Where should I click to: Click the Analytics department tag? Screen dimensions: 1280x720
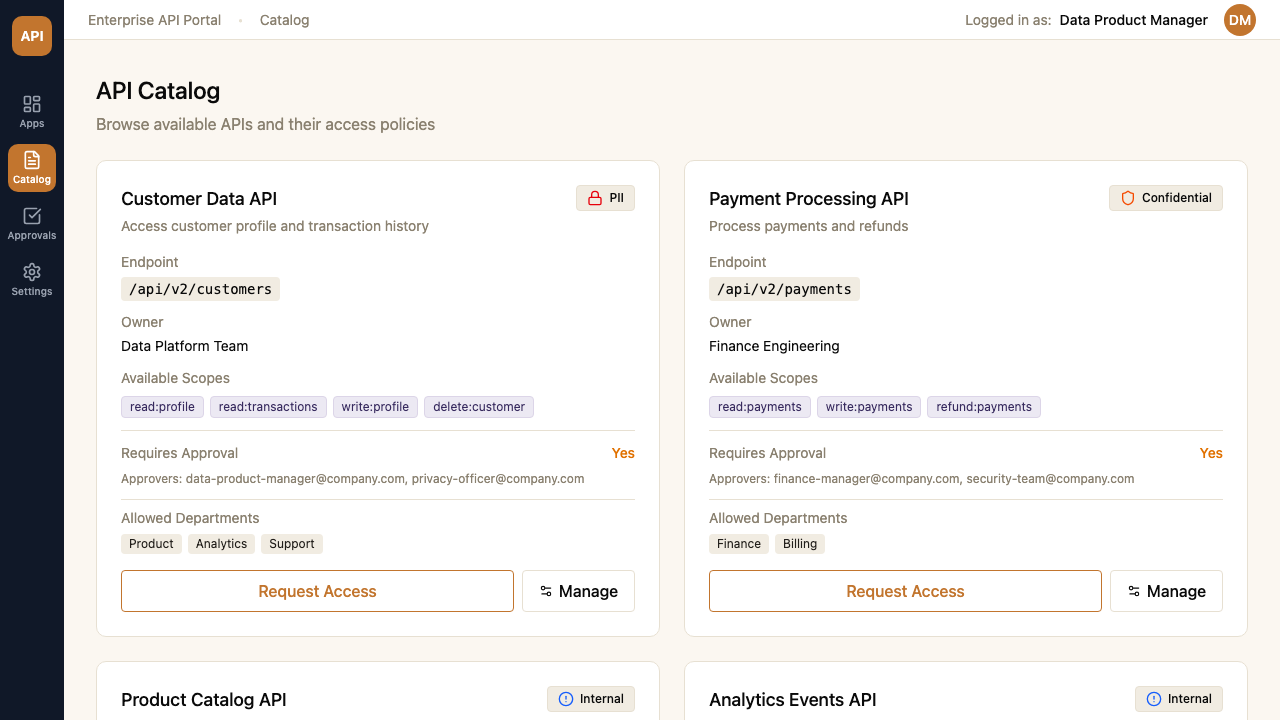(221, 544)
